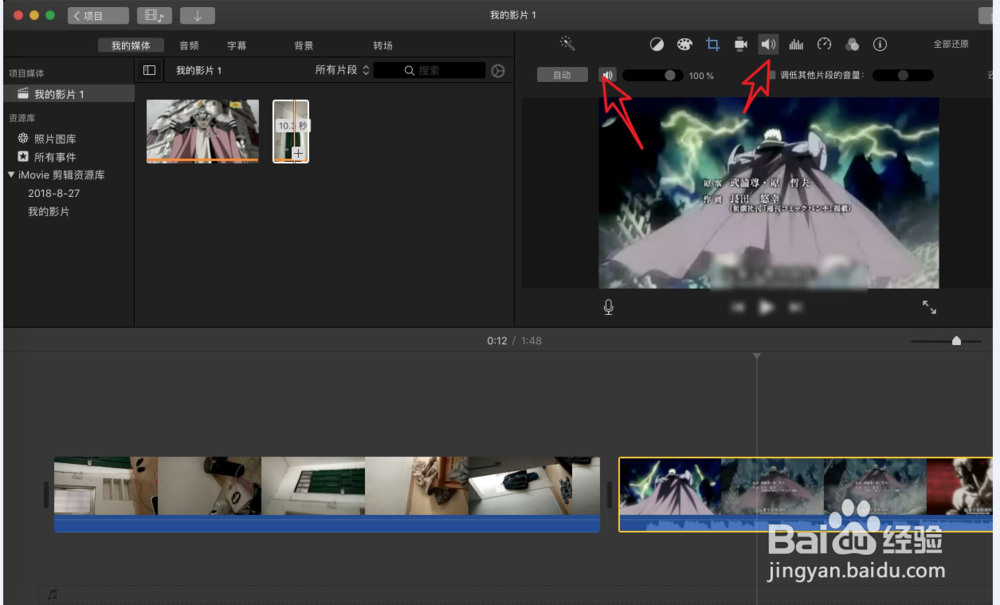The width and height of the screenshot is (1000, 605).
Task: Collapse the iMovie 剪辑资源库 tree item
Action: 12,177
